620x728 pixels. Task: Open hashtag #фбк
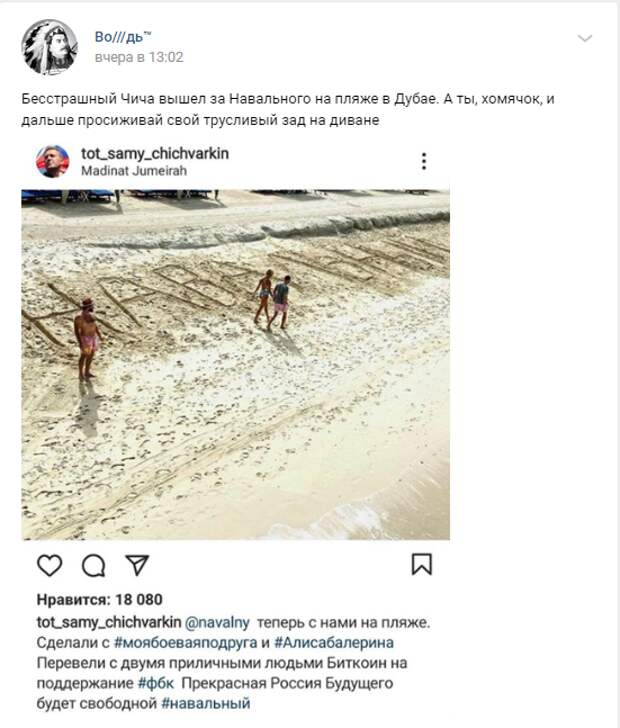click(156, 683)
